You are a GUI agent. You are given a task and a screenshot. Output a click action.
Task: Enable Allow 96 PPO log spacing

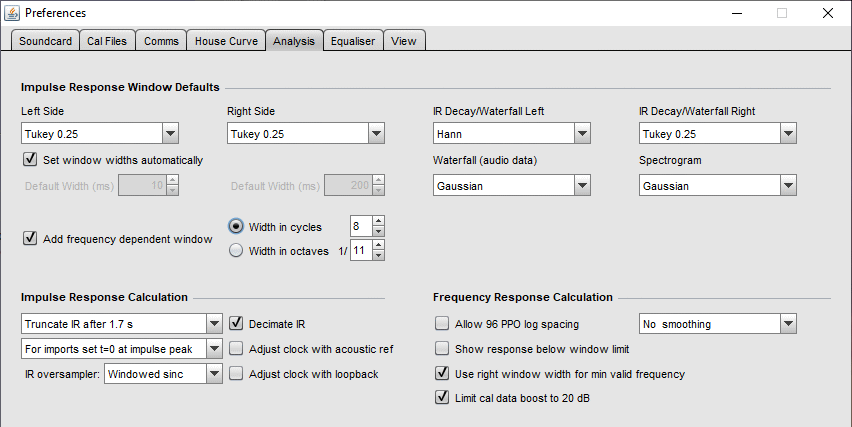(x=442, y=324)
